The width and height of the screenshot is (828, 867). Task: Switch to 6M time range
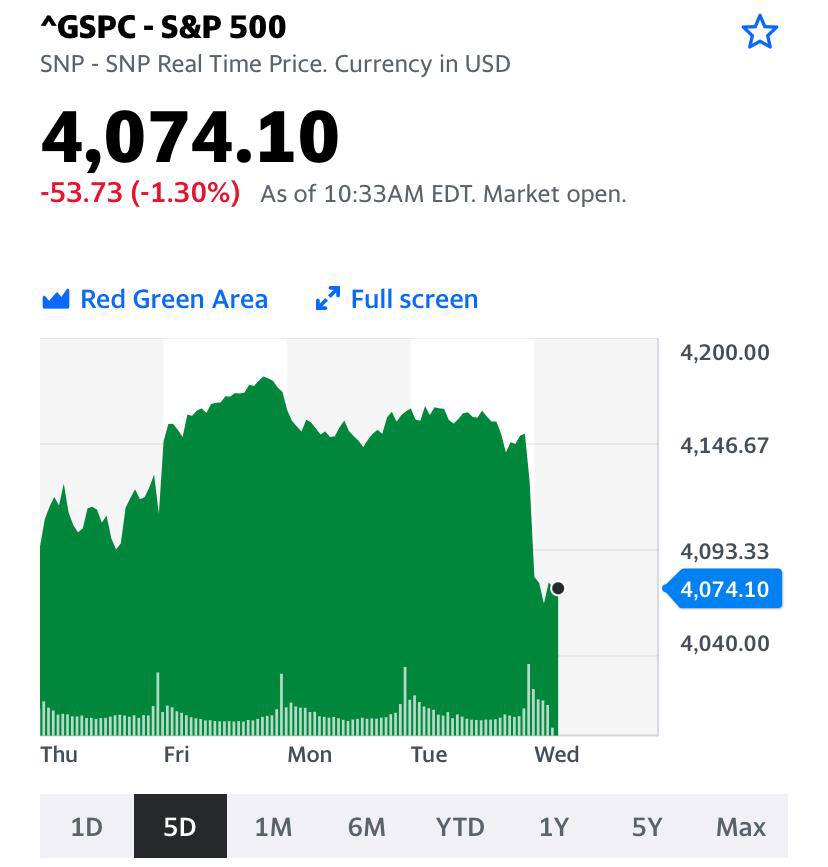(367, 827)
